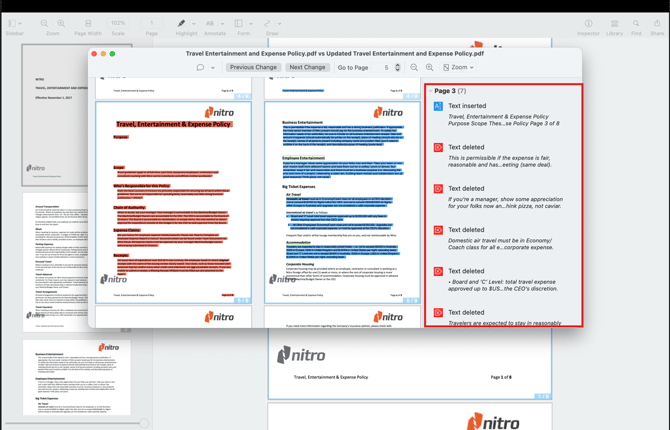The width and height of the screenshot is (670, 430).
Task: Click the page number stepper arrows
Action: (398, 68)
